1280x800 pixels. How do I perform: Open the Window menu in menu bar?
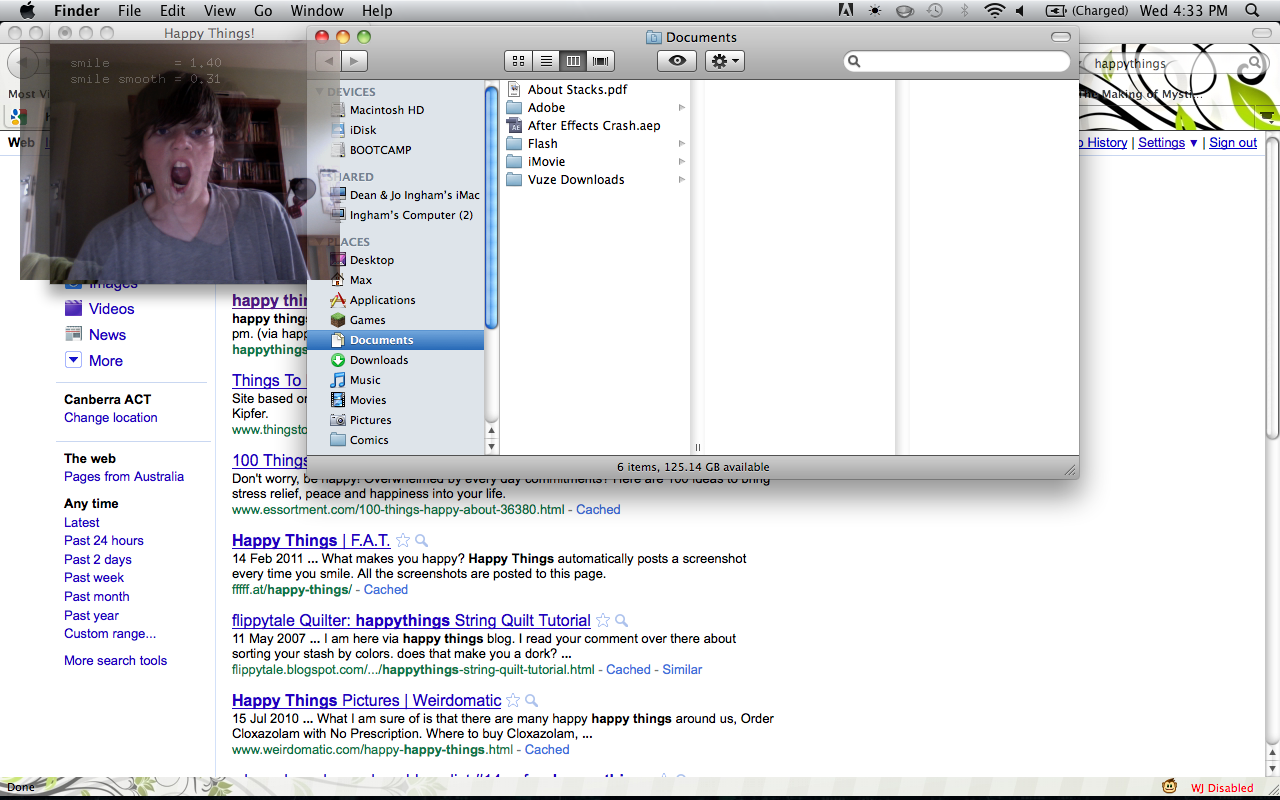tap(316, 11)
